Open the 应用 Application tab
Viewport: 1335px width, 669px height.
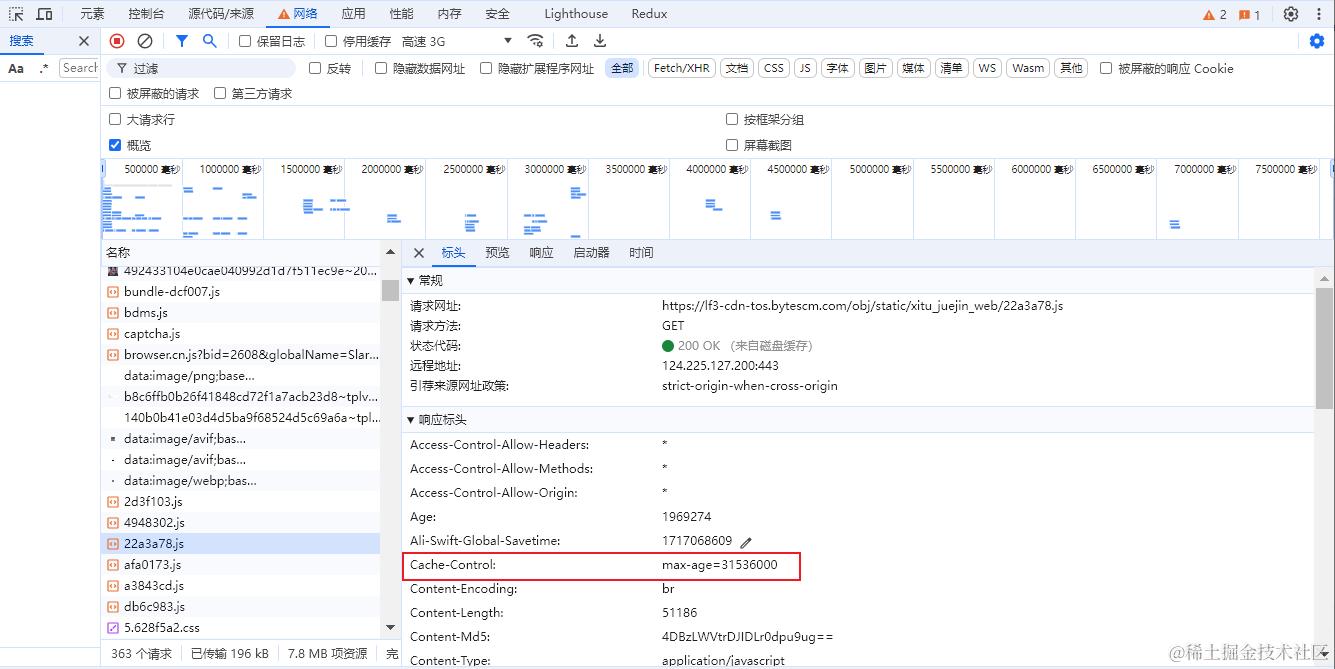point(353,14)
